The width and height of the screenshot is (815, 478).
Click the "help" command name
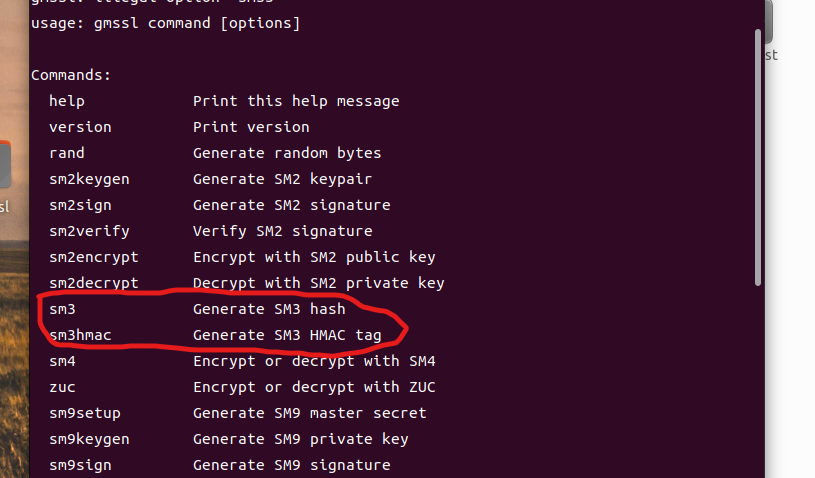66,101
